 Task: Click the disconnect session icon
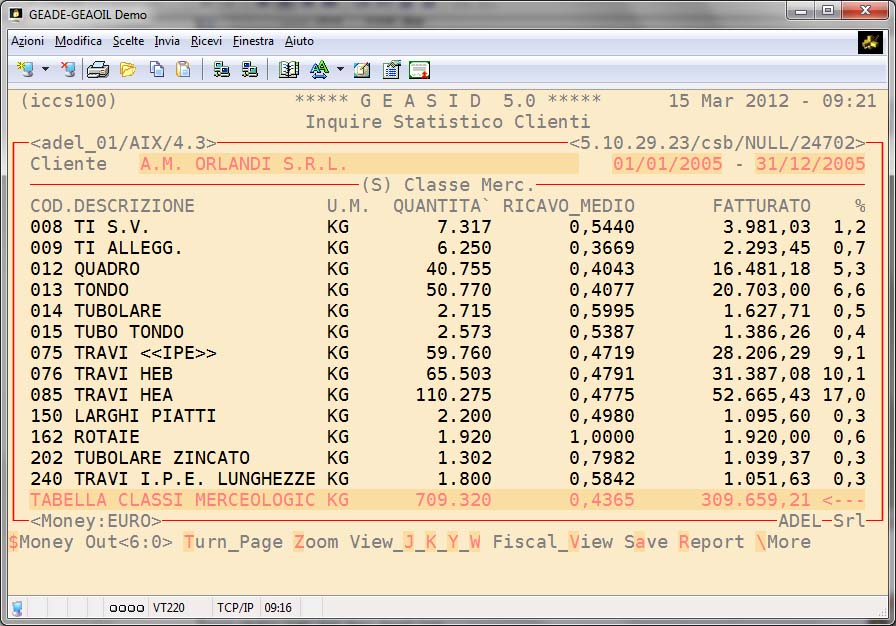click(68, 70)
